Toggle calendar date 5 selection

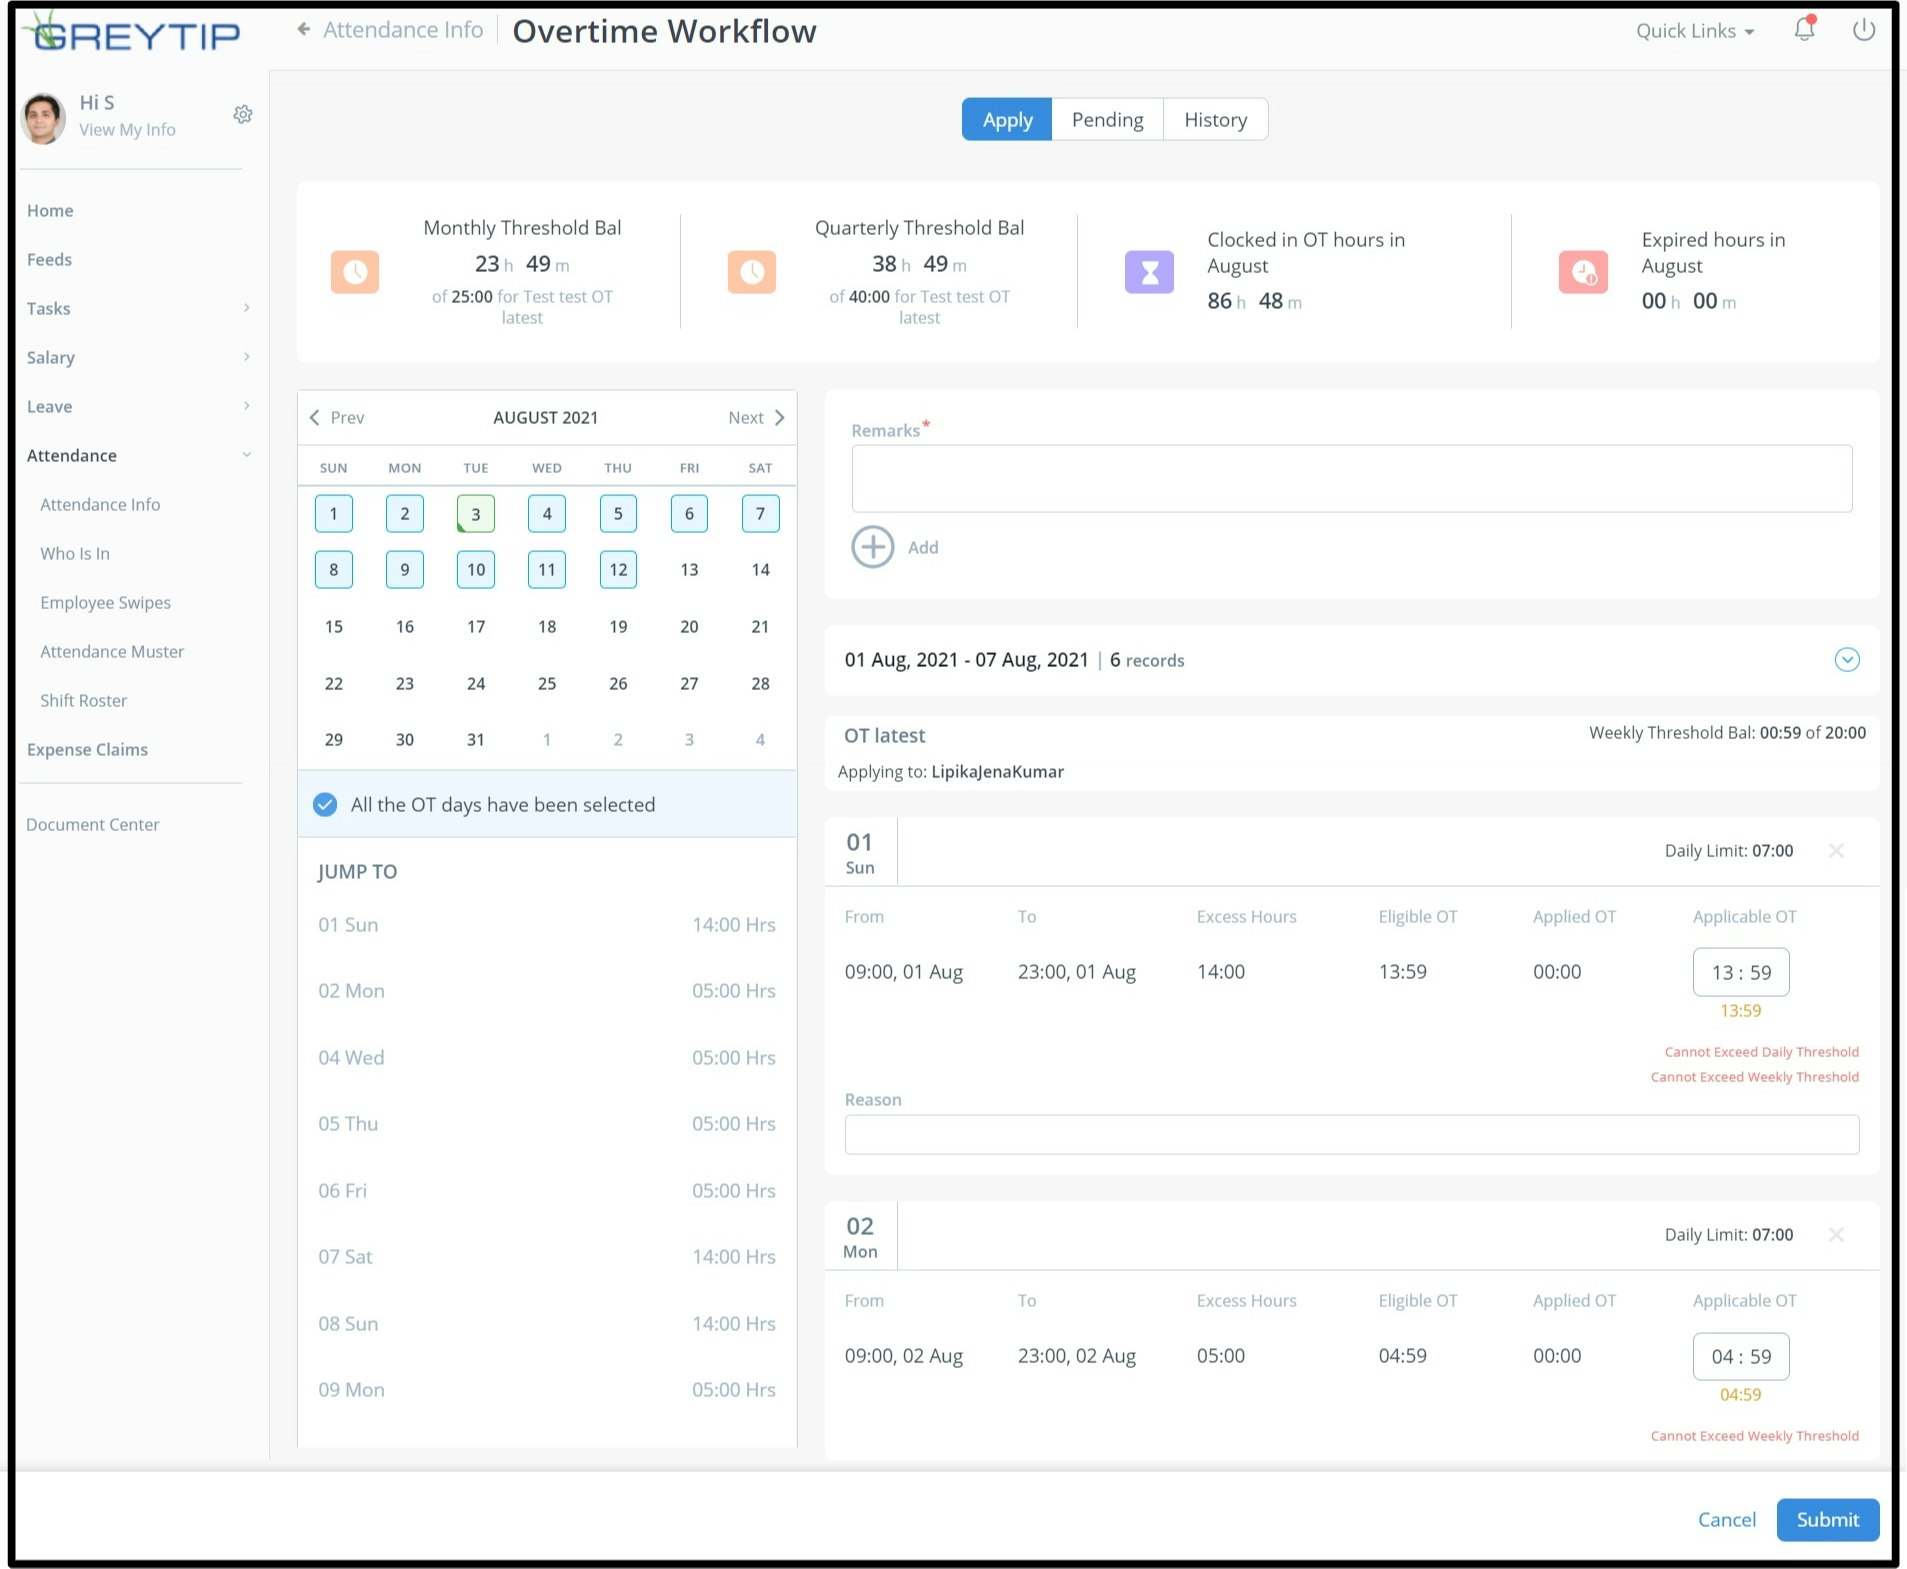click(x=618, y=513)
